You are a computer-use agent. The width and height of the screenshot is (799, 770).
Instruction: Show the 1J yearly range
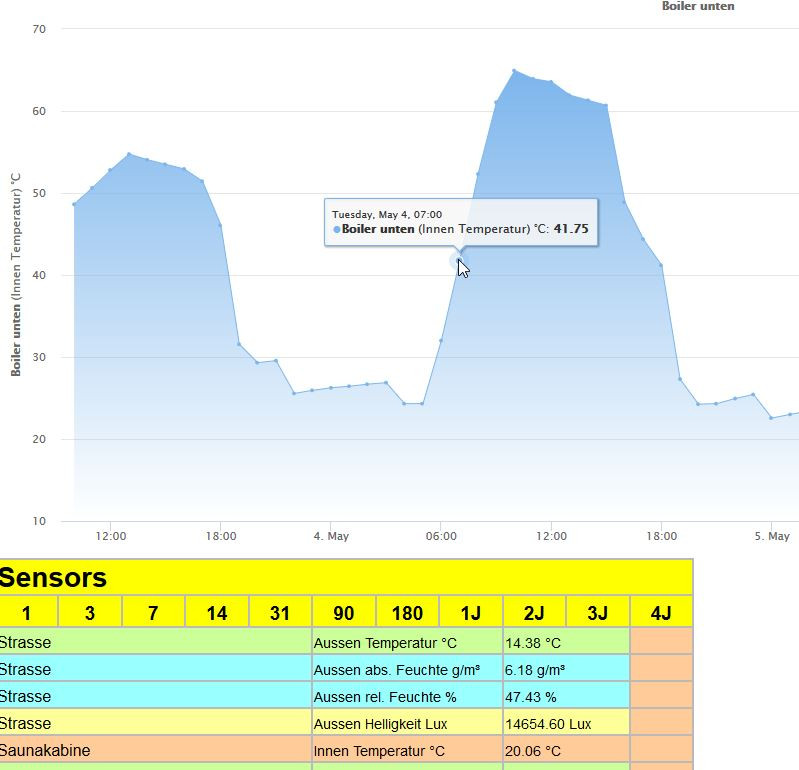tap(470, 612)
